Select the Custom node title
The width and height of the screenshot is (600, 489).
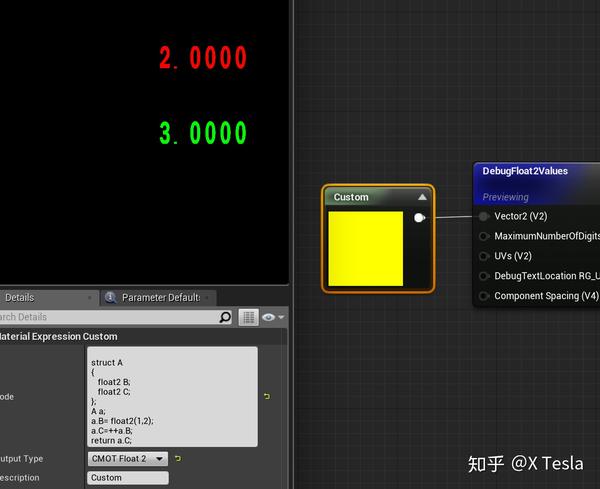pyautogui.click(x=351, y=197)
